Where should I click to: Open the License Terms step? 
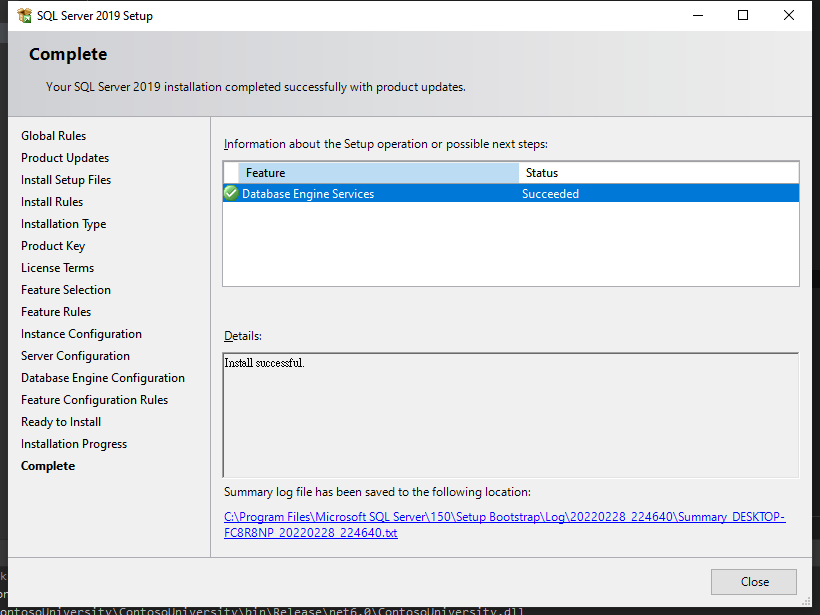coord(57,268)
